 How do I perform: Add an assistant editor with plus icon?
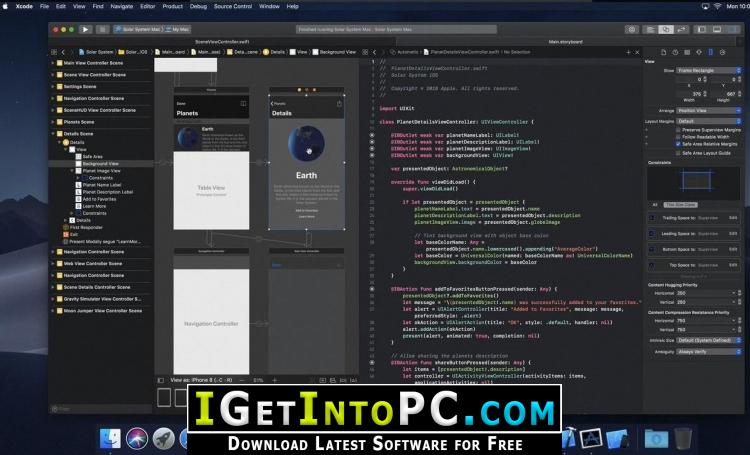coord(628,52)
